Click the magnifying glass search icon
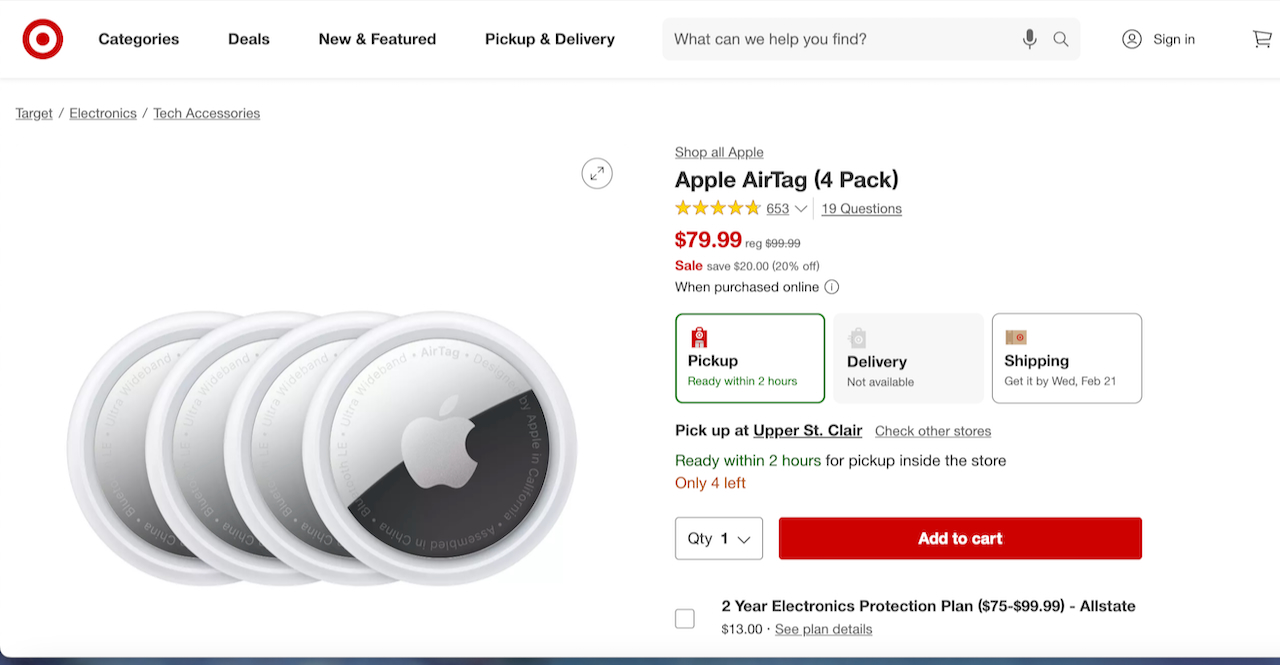 point(1061,39)
